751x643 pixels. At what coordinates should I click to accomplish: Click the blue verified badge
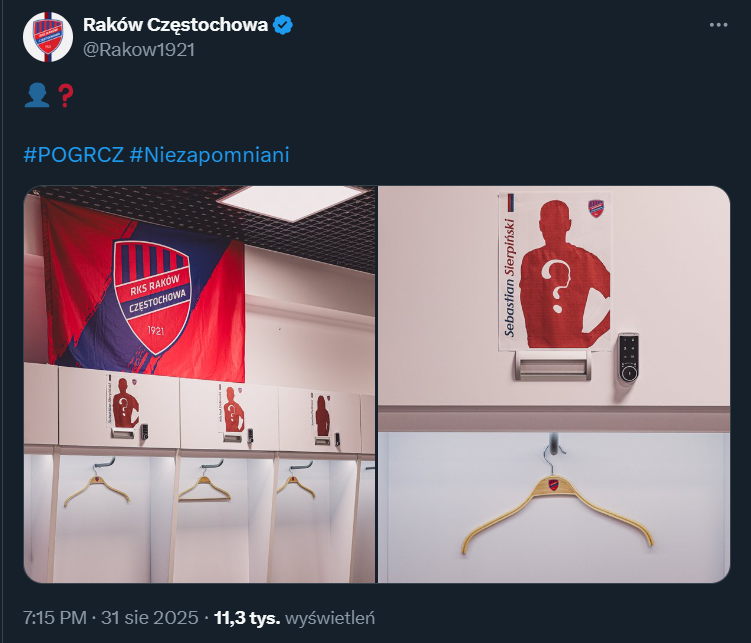(x=283, y=25)
